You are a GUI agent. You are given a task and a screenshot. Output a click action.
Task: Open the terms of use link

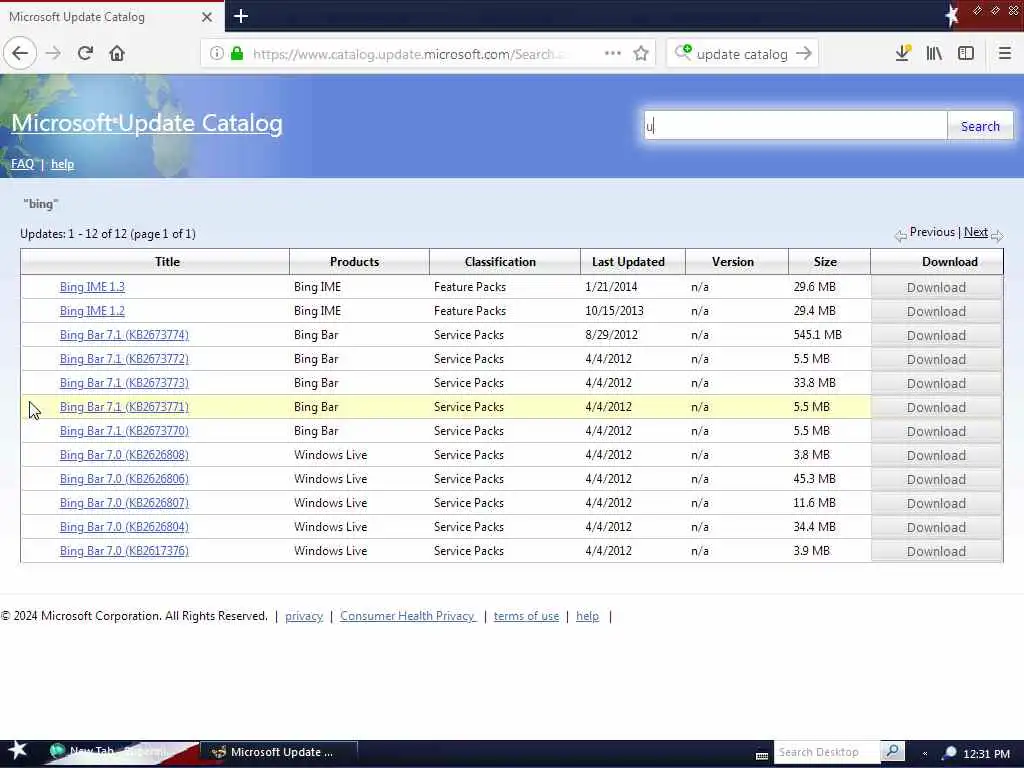coord(526,616)
